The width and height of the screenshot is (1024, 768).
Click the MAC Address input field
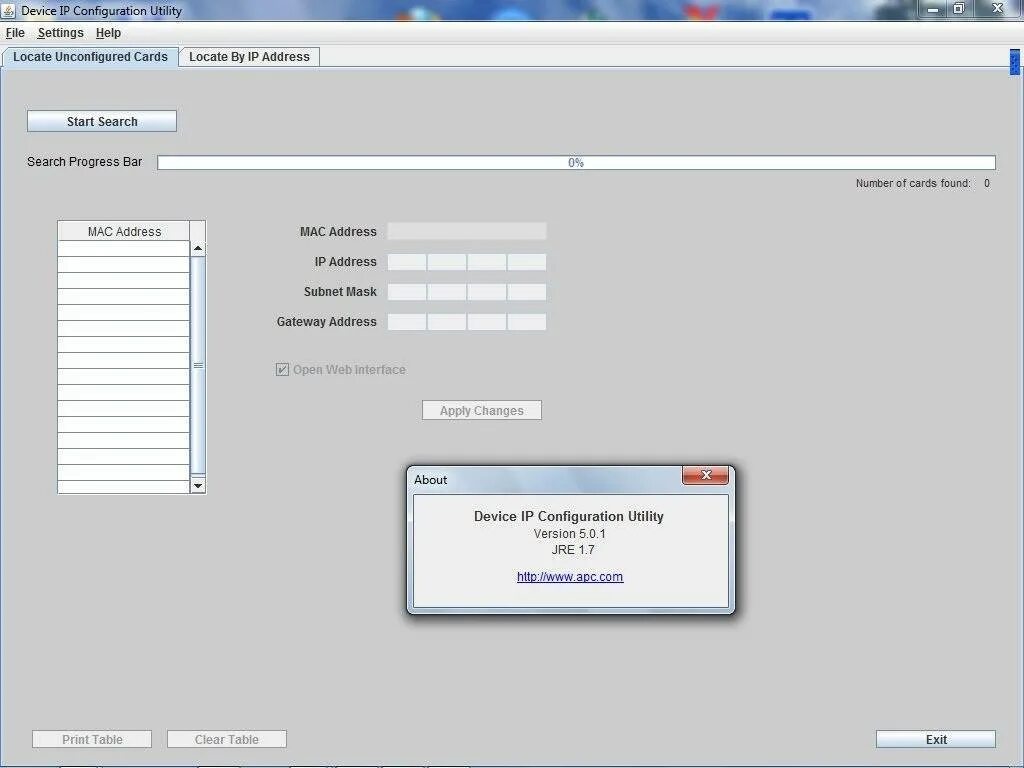(x=467, y=231)
